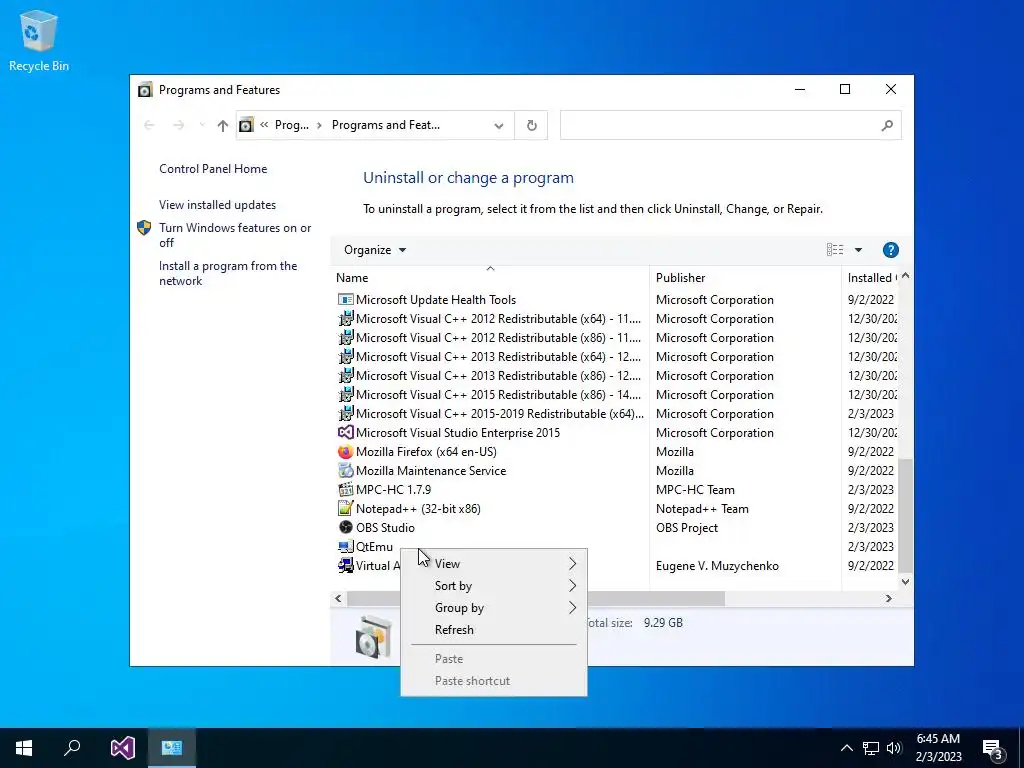Click the Microsoft Update Health Tools icon
The height and width of the screenshot is (768, 1024).
[345, 300]
